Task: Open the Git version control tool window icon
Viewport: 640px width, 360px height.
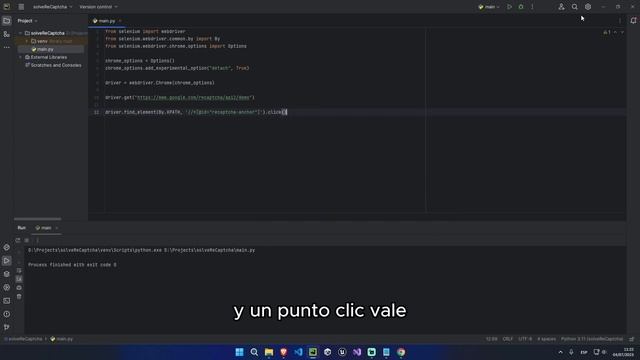Action: click(x=7, y=327)
